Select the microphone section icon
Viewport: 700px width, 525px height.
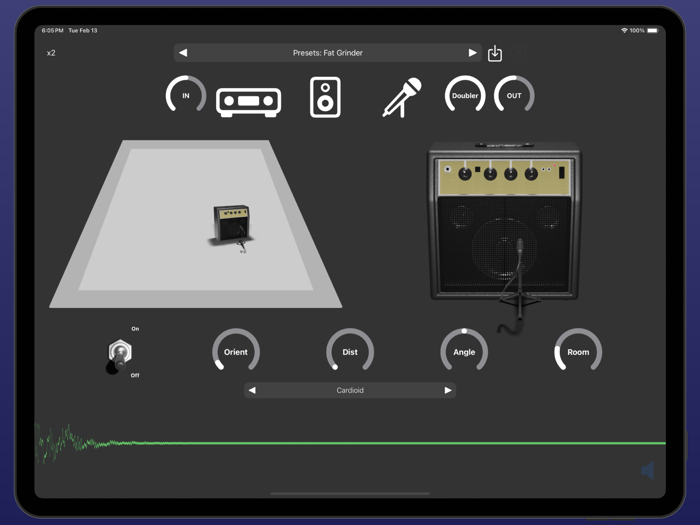(402, 97)
